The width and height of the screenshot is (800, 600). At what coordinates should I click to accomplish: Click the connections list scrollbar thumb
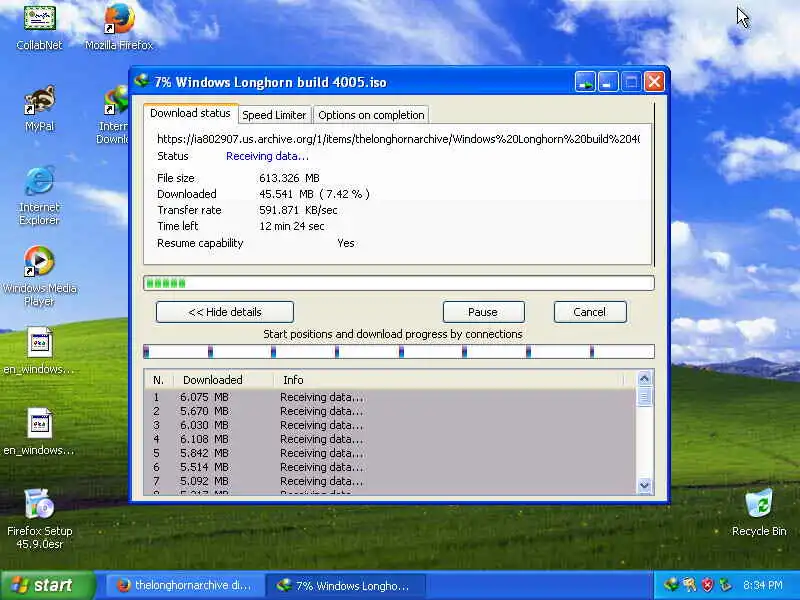pos(644,396)
